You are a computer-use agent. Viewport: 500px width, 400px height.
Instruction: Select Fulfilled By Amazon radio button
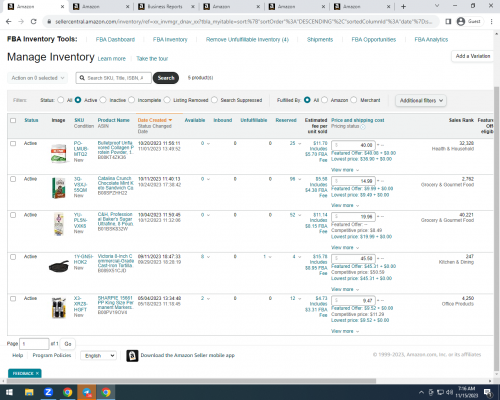pos(324,100)
